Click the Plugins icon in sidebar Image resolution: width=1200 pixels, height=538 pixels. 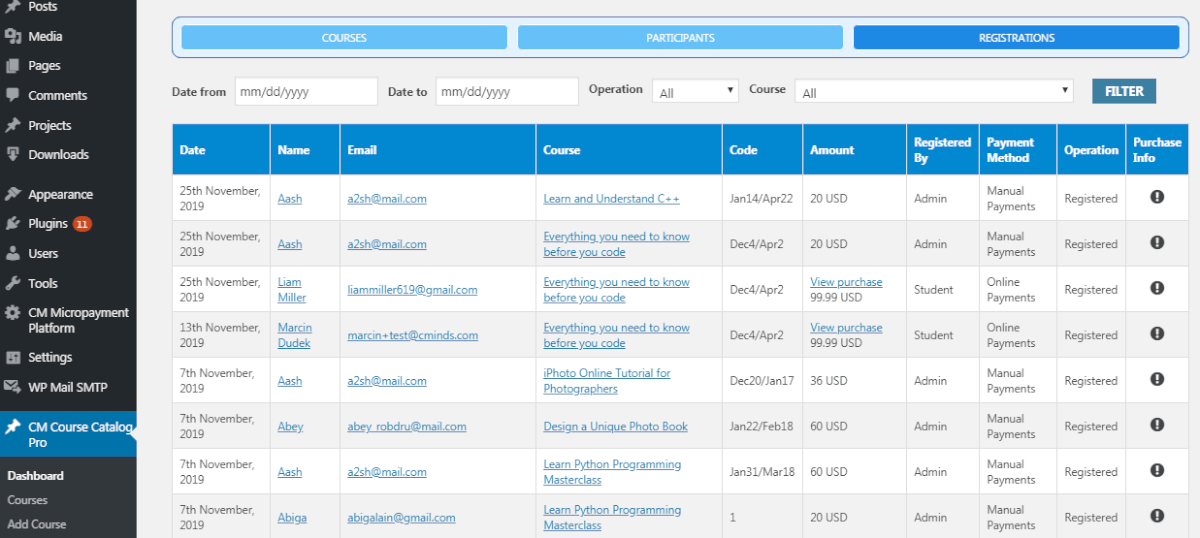point(13,224)
